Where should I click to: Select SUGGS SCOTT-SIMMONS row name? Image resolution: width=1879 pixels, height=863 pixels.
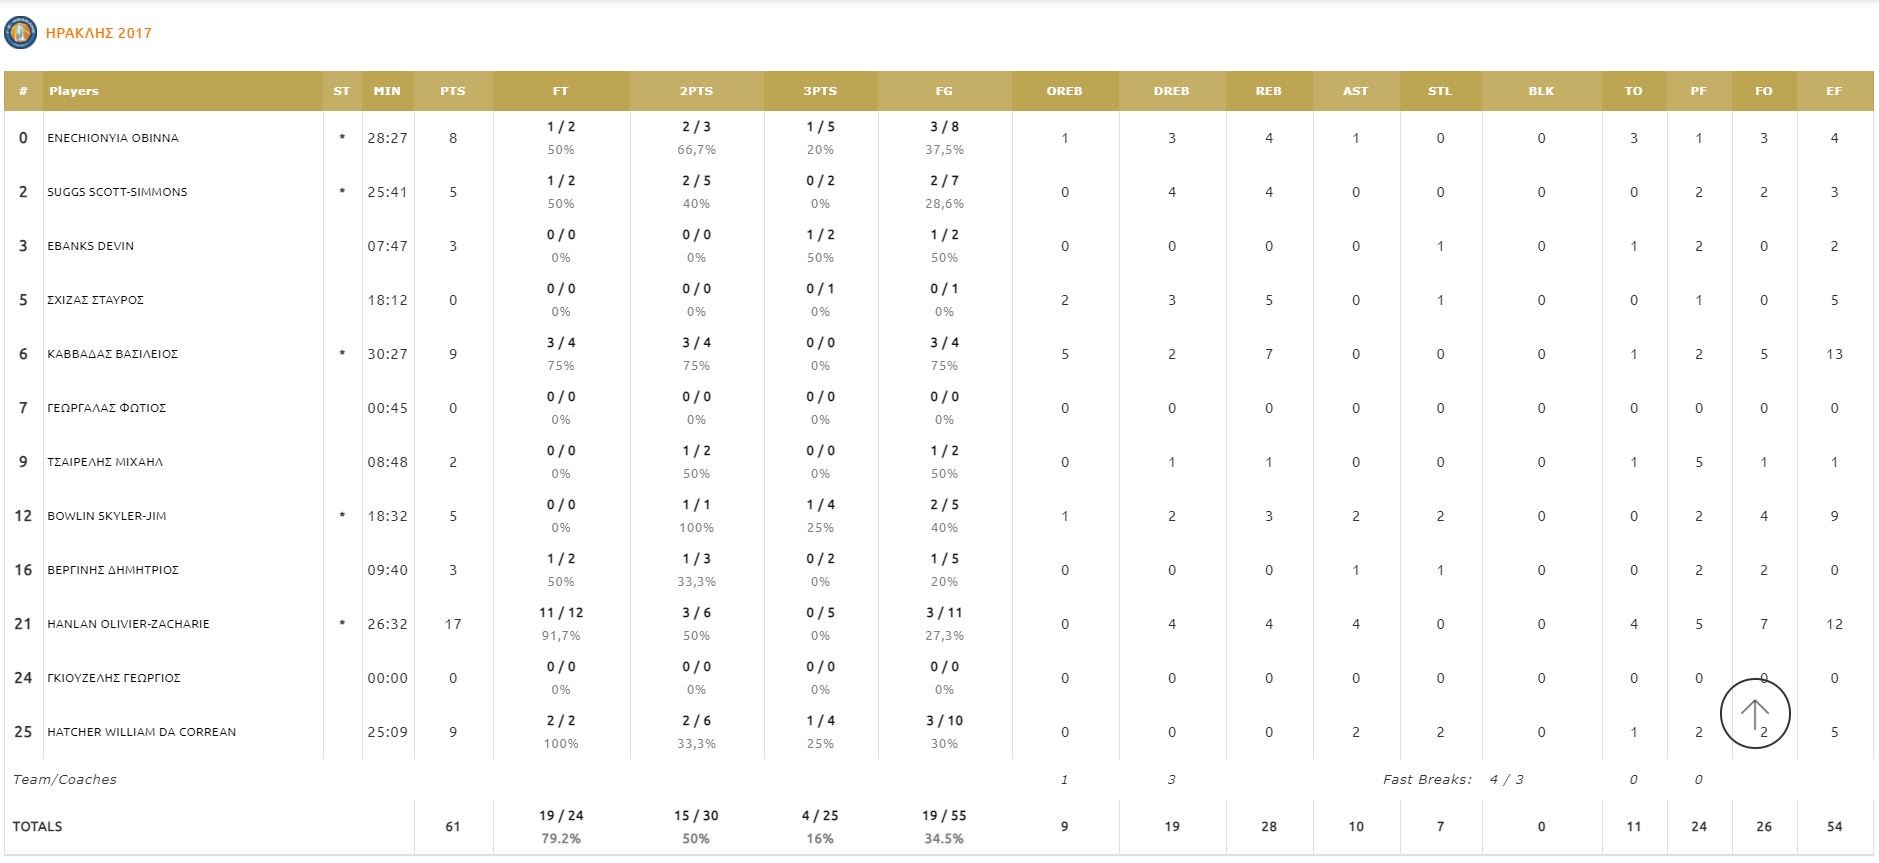coord(117,192)
